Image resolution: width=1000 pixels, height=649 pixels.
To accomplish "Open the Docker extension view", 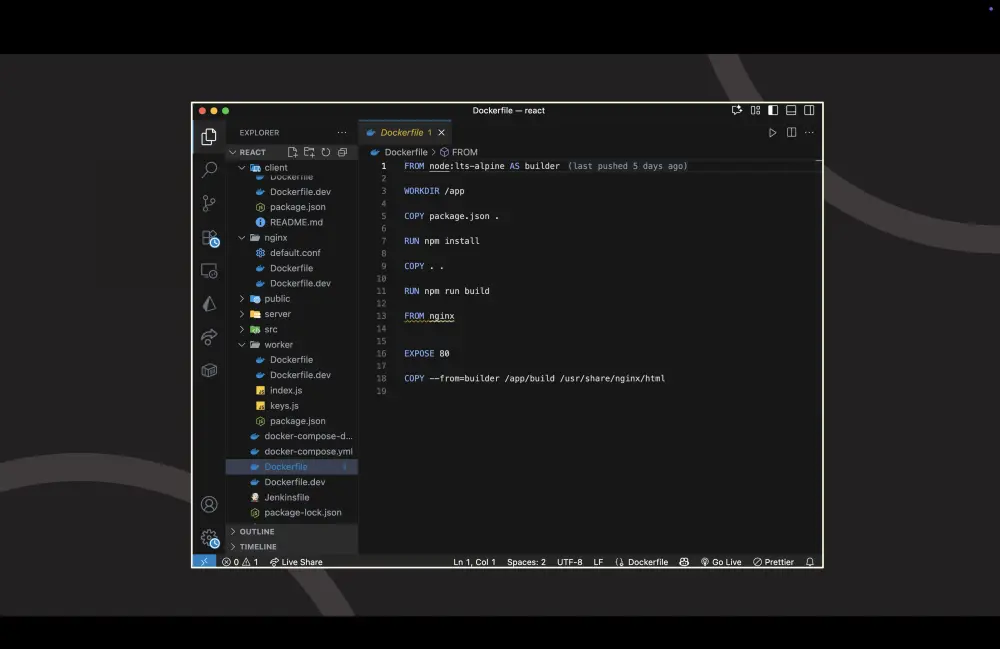I will [208, 369].
